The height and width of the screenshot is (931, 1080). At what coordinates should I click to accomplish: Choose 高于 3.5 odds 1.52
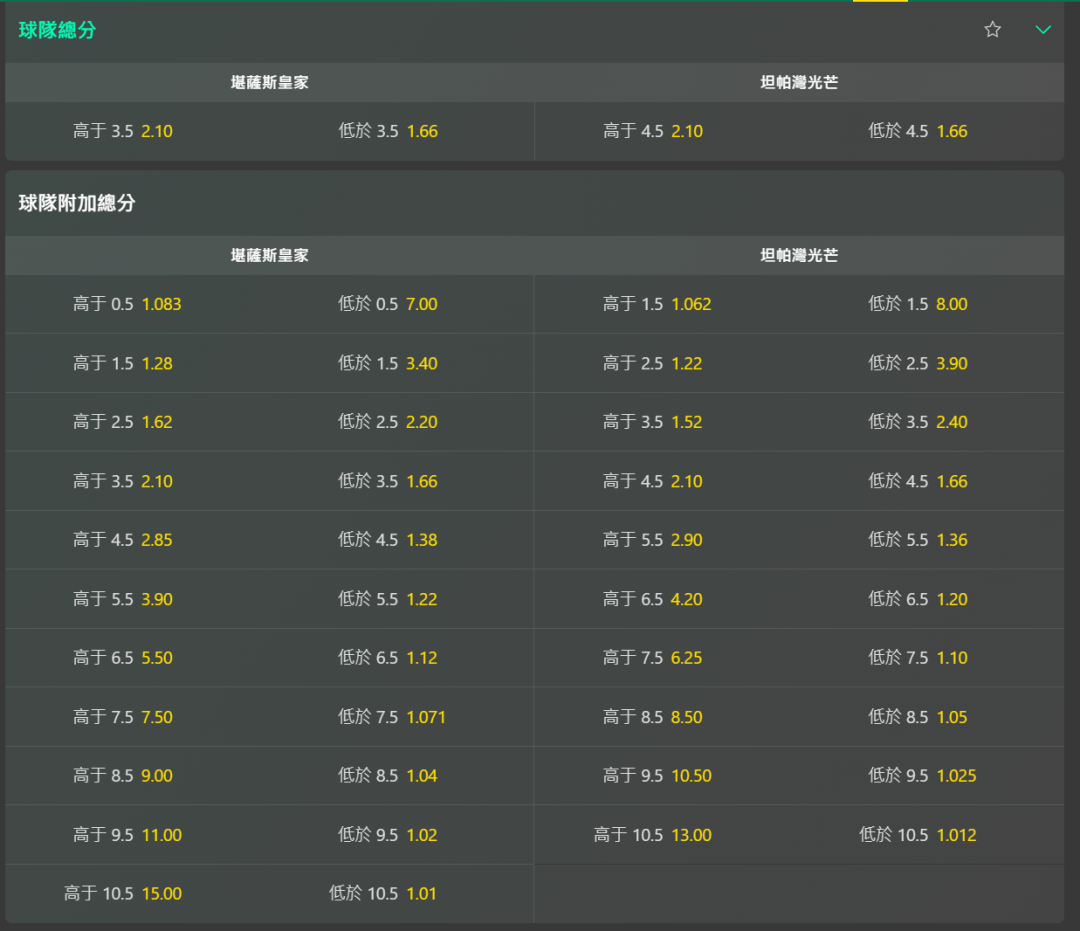click(653, 421)
